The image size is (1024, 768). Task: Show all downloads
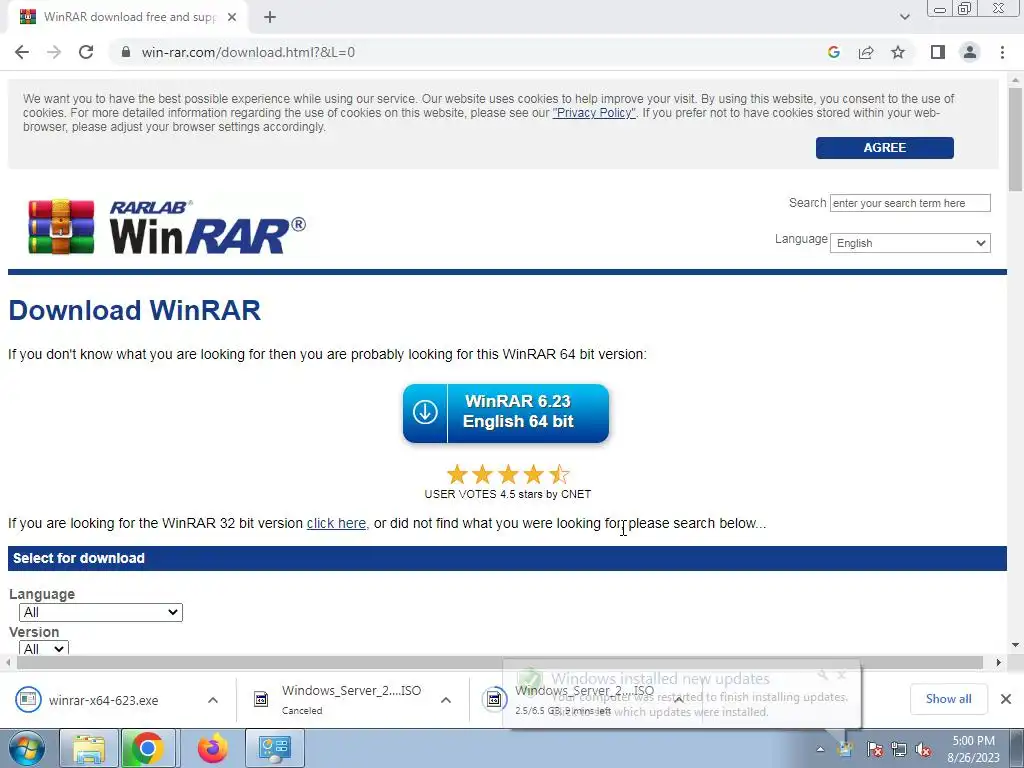(x=948, y=699)
